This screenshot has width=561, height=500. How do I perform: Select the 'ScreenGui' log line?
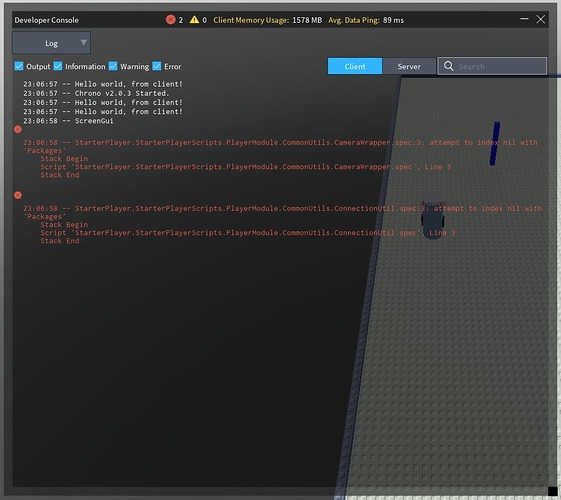pos(68,121)
